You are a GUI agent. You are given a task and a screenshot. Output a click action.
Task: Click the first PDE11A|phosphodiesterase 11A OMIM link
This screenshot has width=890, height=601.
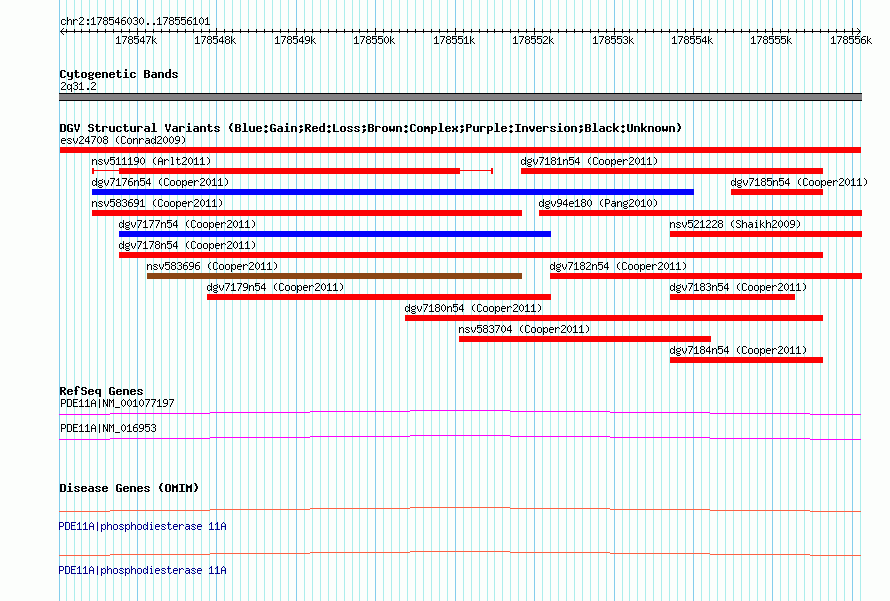click(x=142, y=527)
